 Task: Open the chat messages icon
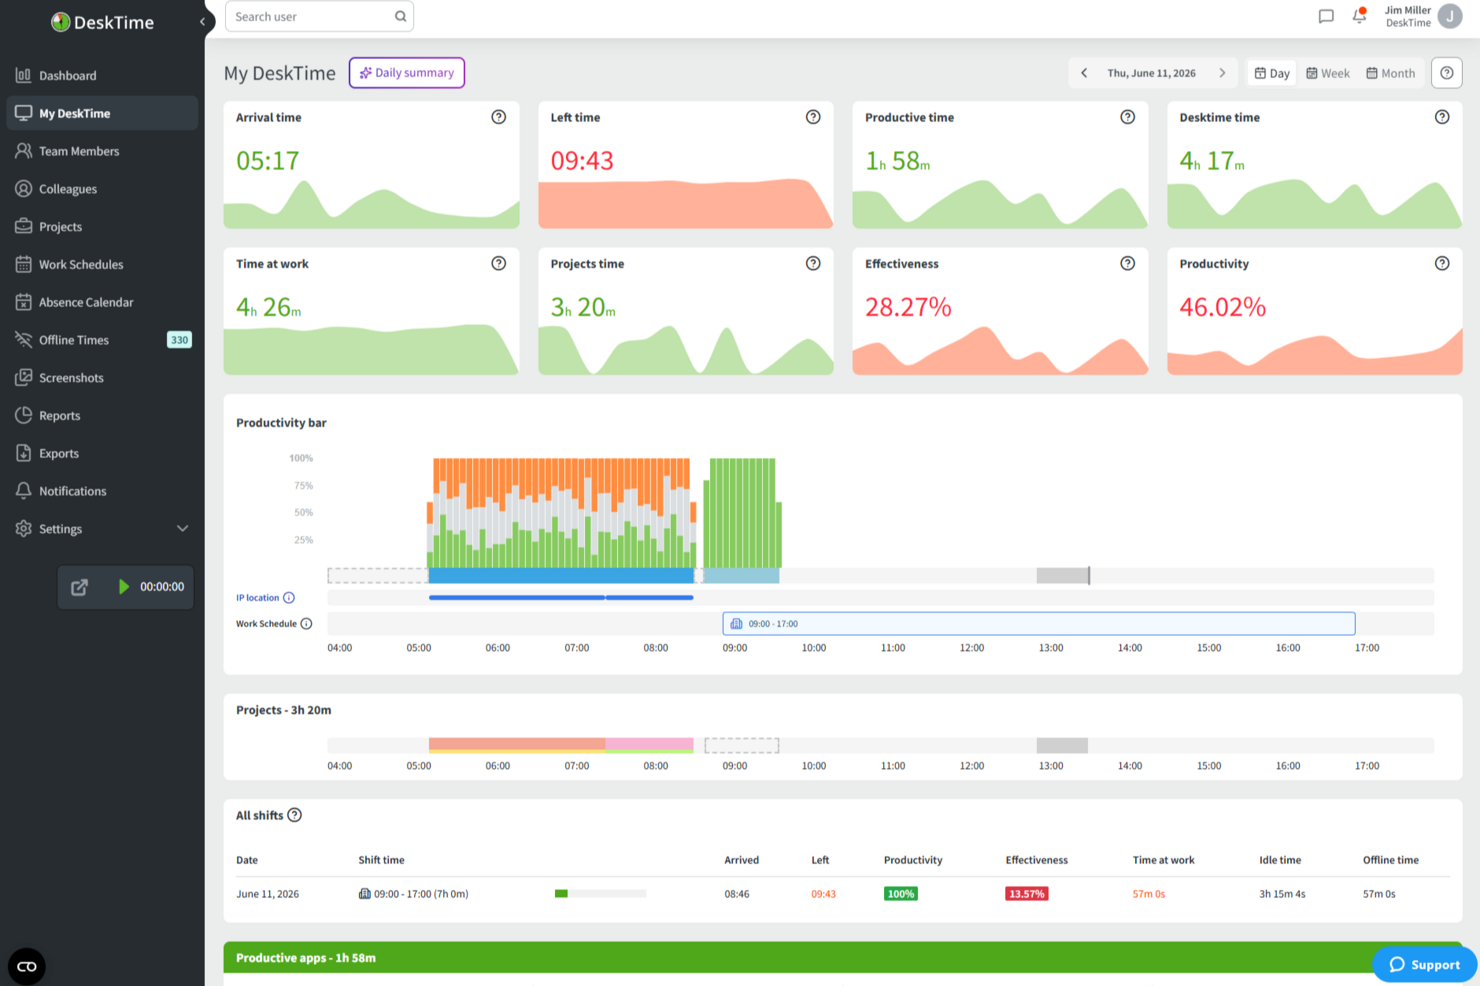pos(1326,16)
